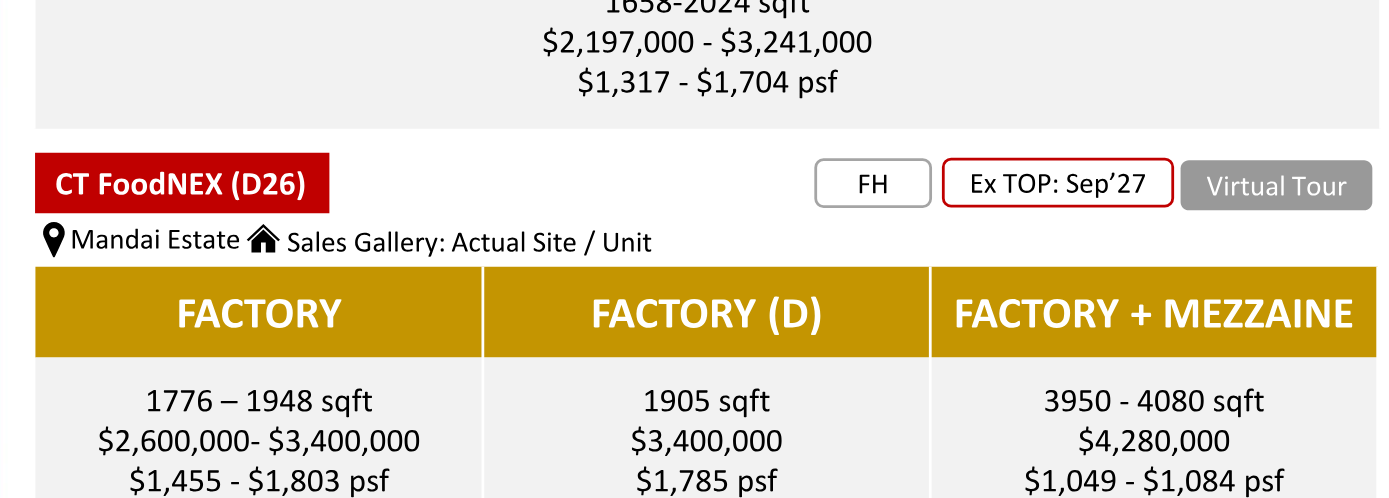Click the Sales Gallery: Actual Site / Unit text

[x=469, y=242]
